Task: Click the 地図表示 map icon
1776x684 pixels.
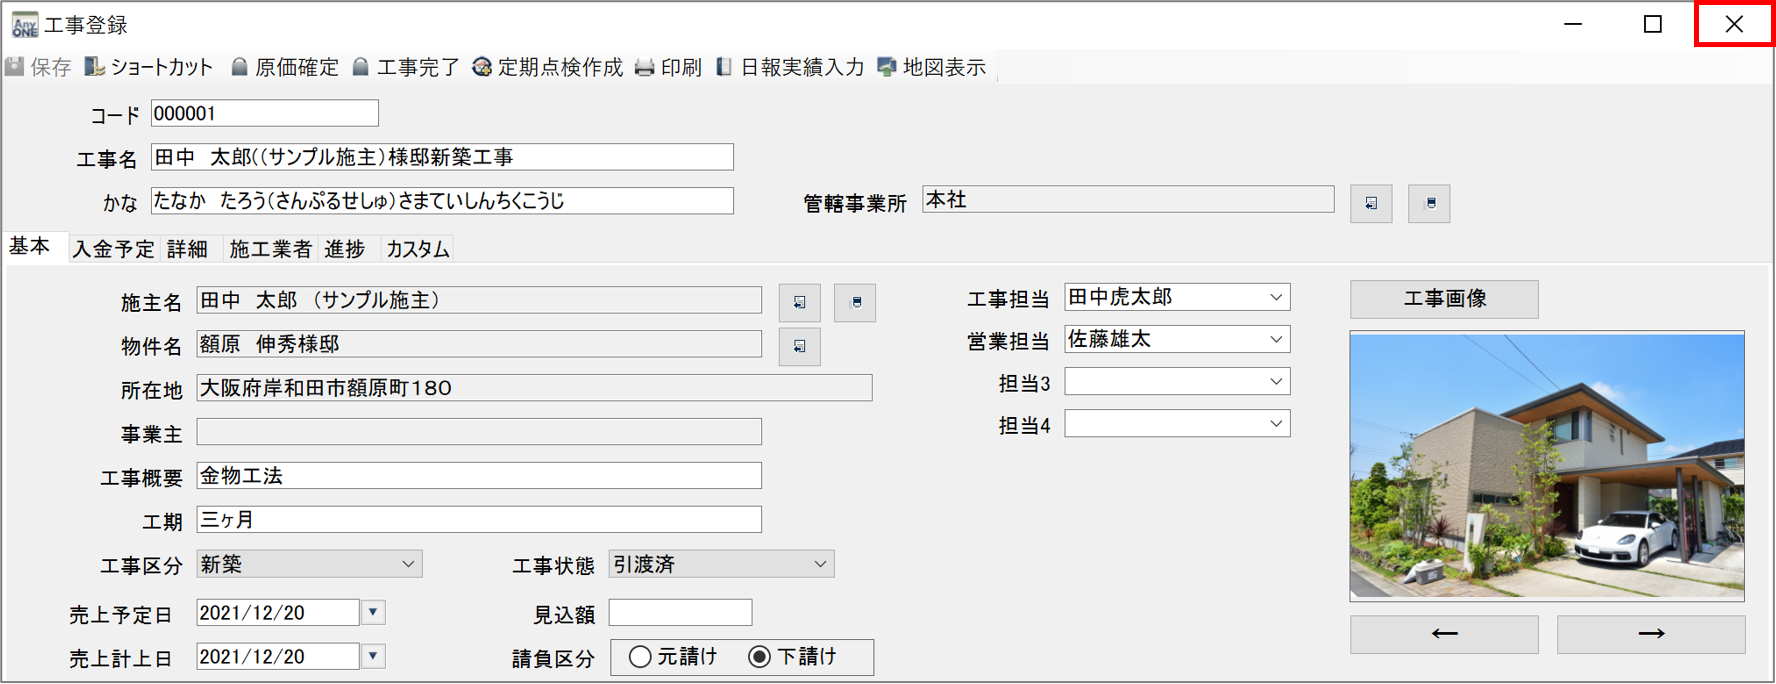Action: pyautogui.click(x=887, y=67)
